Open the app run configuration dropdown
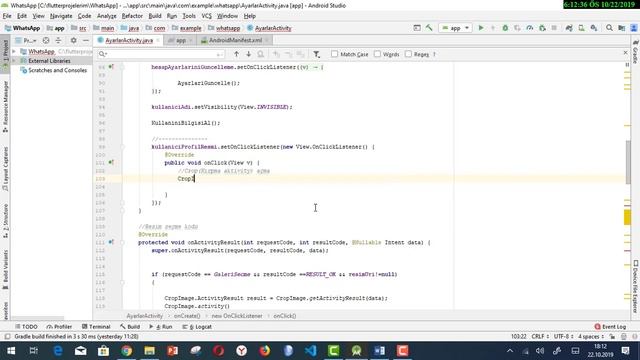 click(456, 28)
